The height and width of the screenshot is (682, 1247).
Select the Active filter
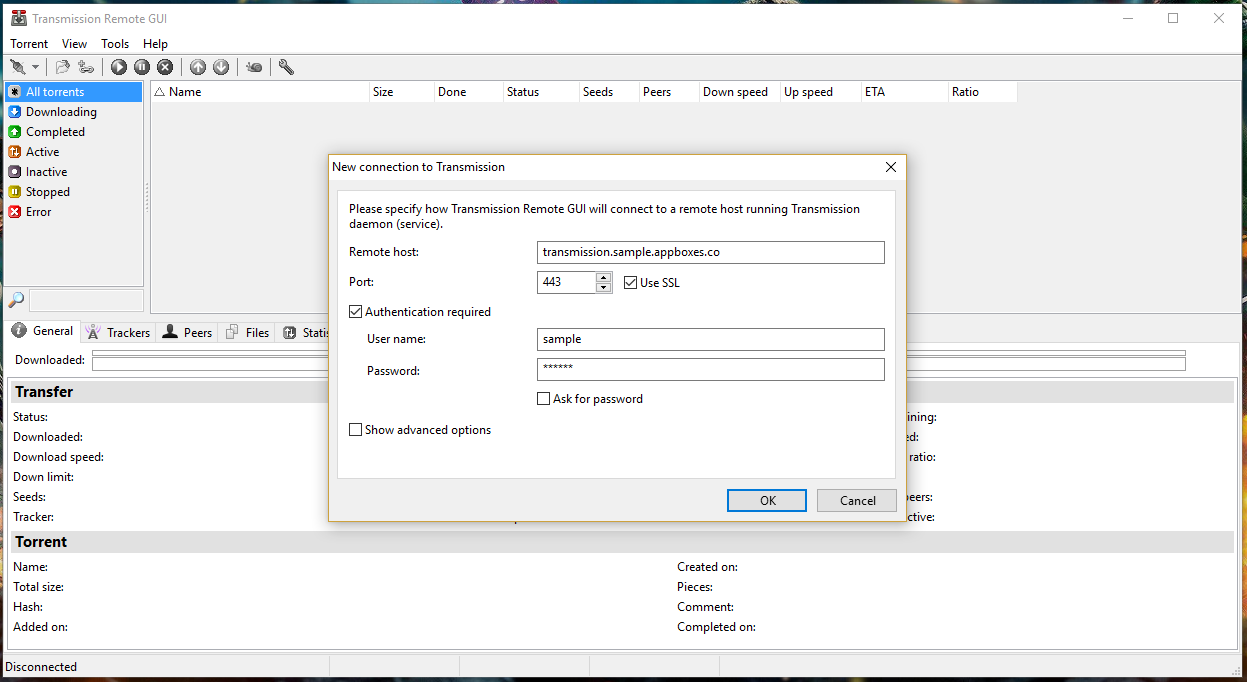click(74, 152)
